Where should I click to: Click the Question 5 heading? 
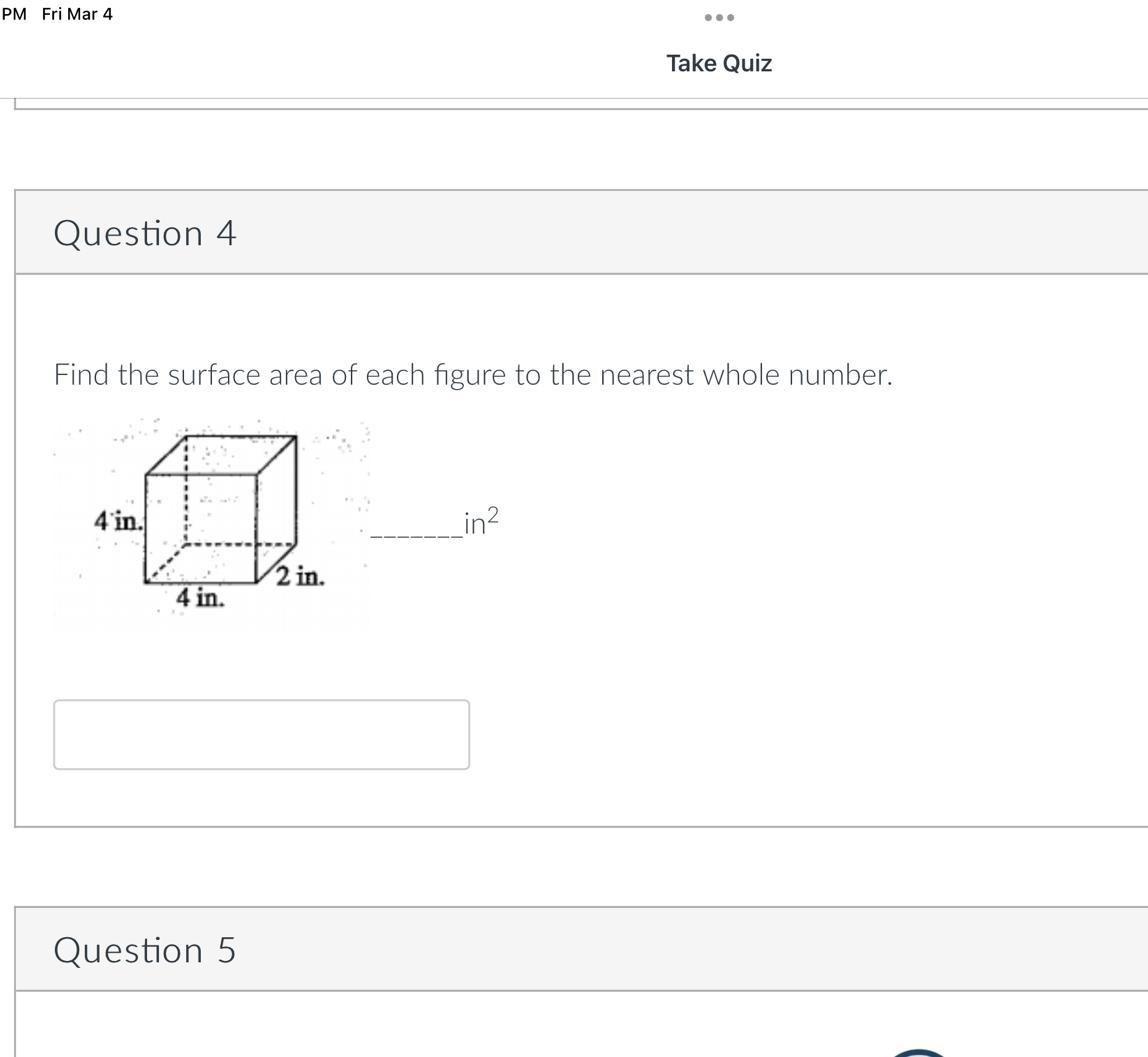(145, 950)
